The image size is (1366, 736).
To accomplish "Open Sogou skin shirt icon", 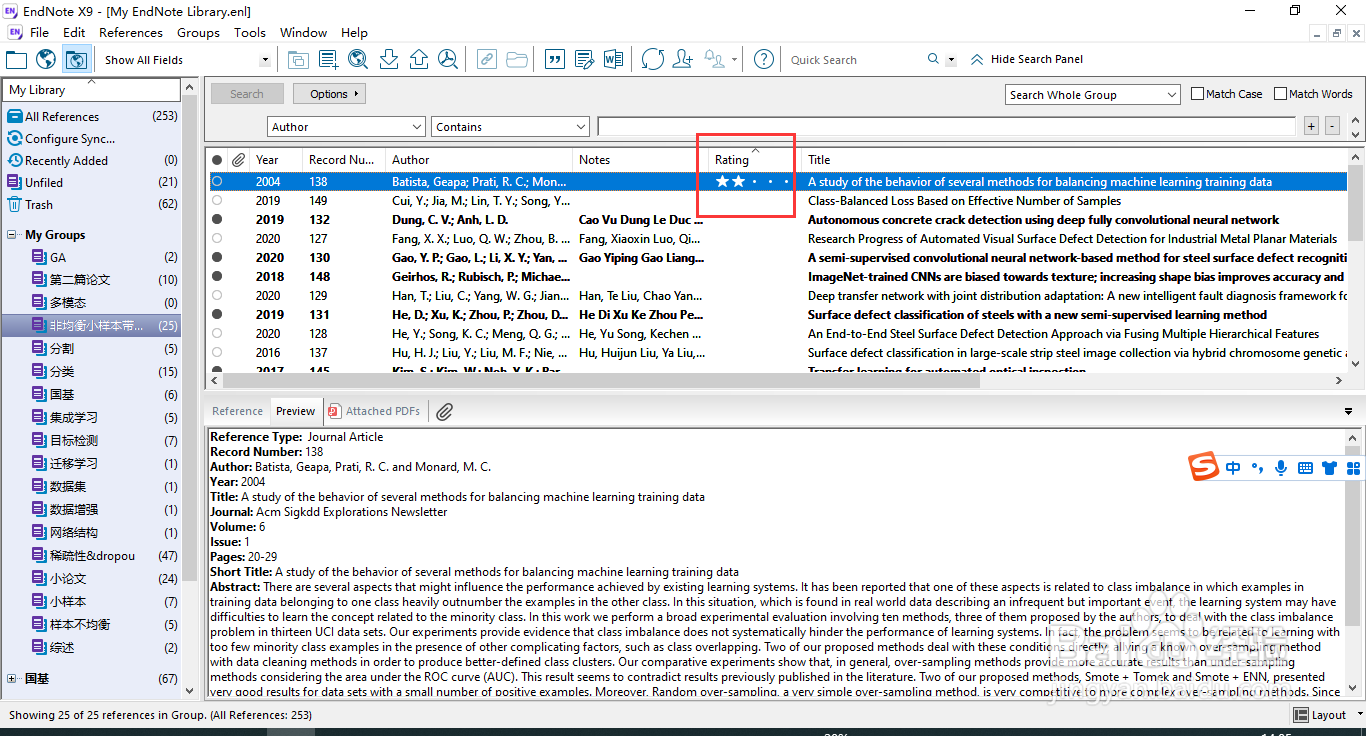I will tap(1329, 467).
